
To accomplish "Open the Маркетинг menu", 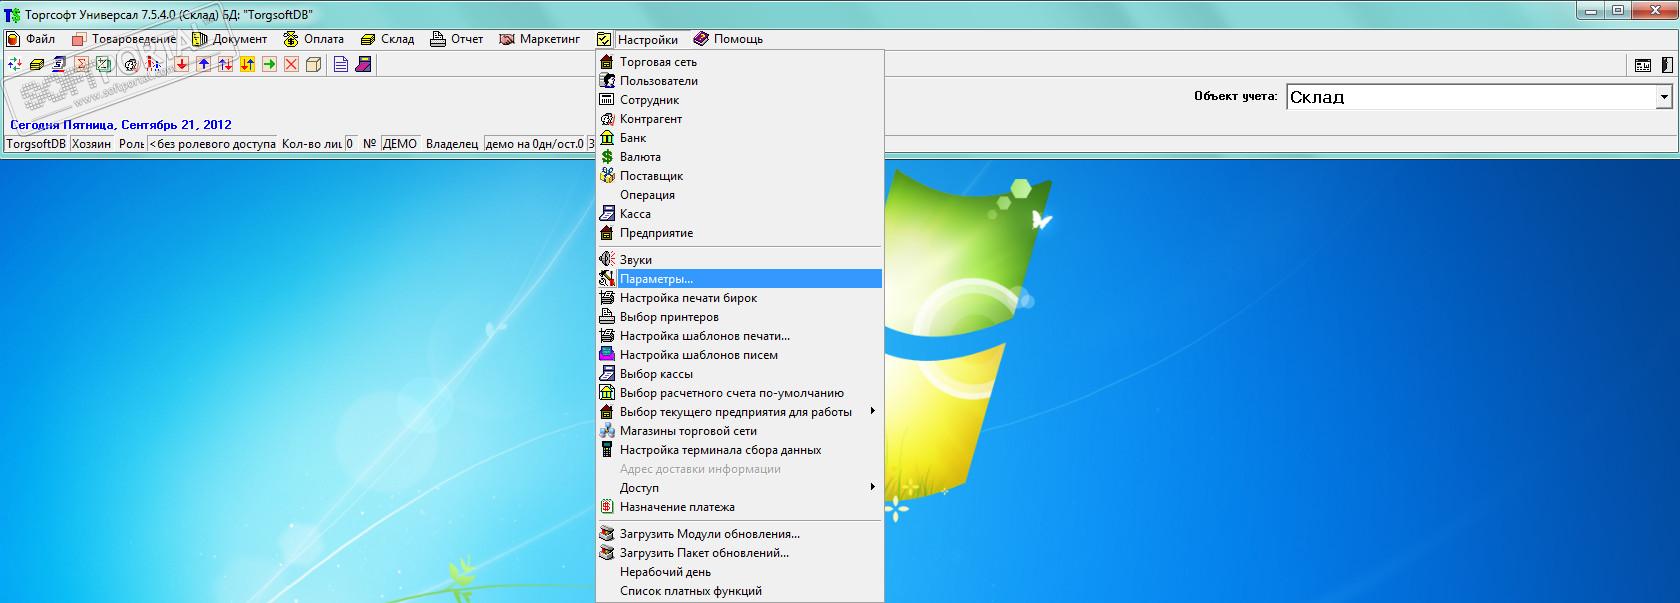I will pyautogui.click(x=540, y=39).
